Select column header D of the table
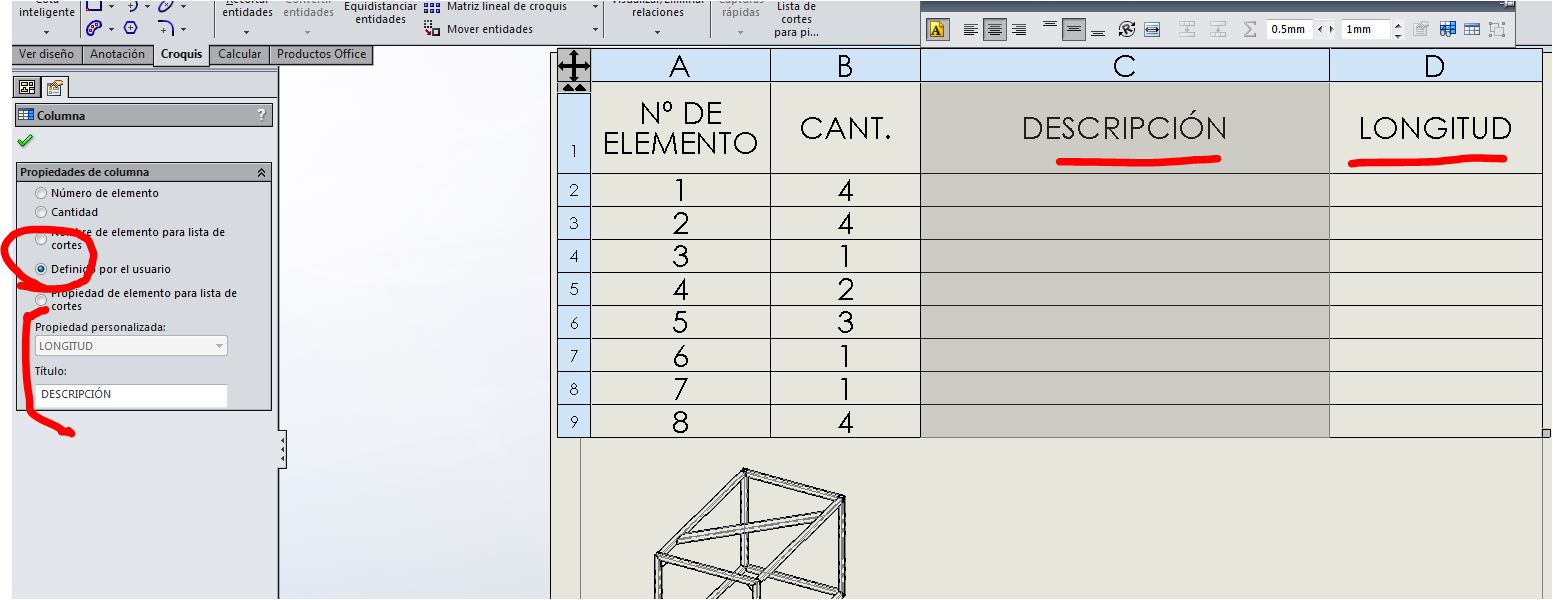 (x=1435, y=66)
